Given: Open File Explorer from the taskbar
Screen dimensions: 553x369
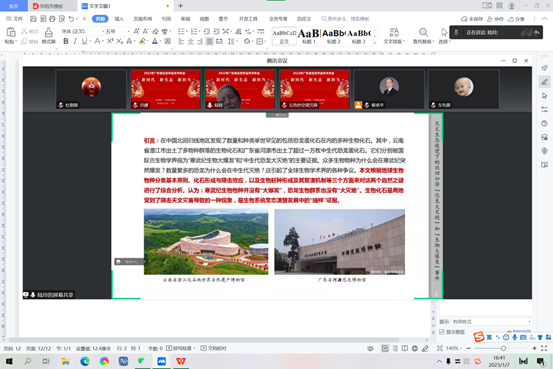Looking at the screenshot, I should (66, 361).
